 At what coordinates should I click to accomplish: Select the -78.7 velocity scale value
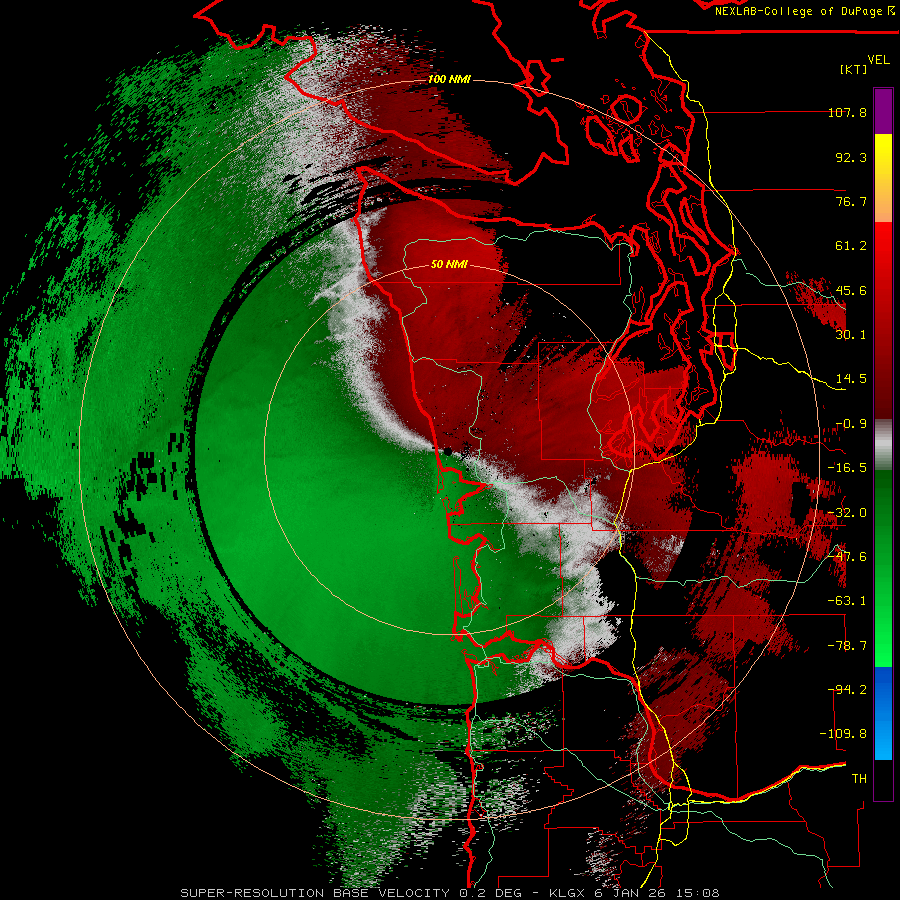coord(847,646)
